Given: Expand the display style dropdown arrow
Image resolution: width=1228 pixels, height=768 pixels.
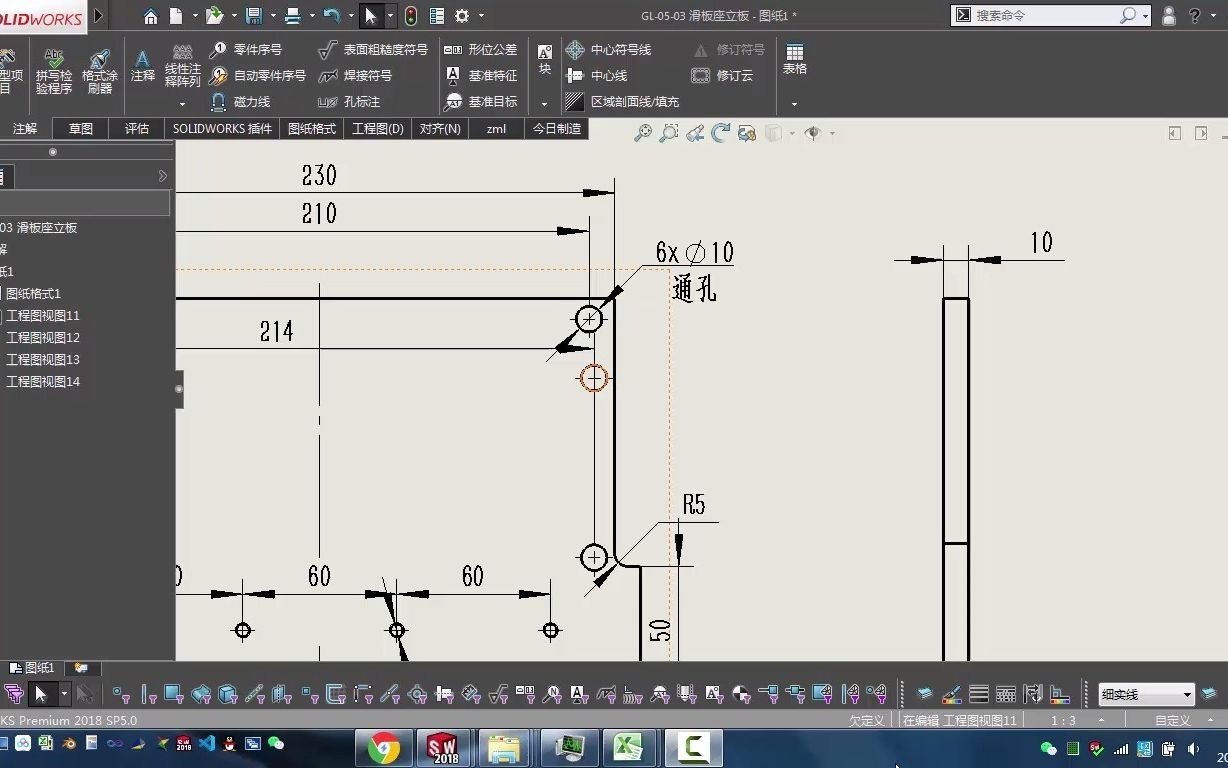Looking at the screenshot, I should tap(790, 133).
